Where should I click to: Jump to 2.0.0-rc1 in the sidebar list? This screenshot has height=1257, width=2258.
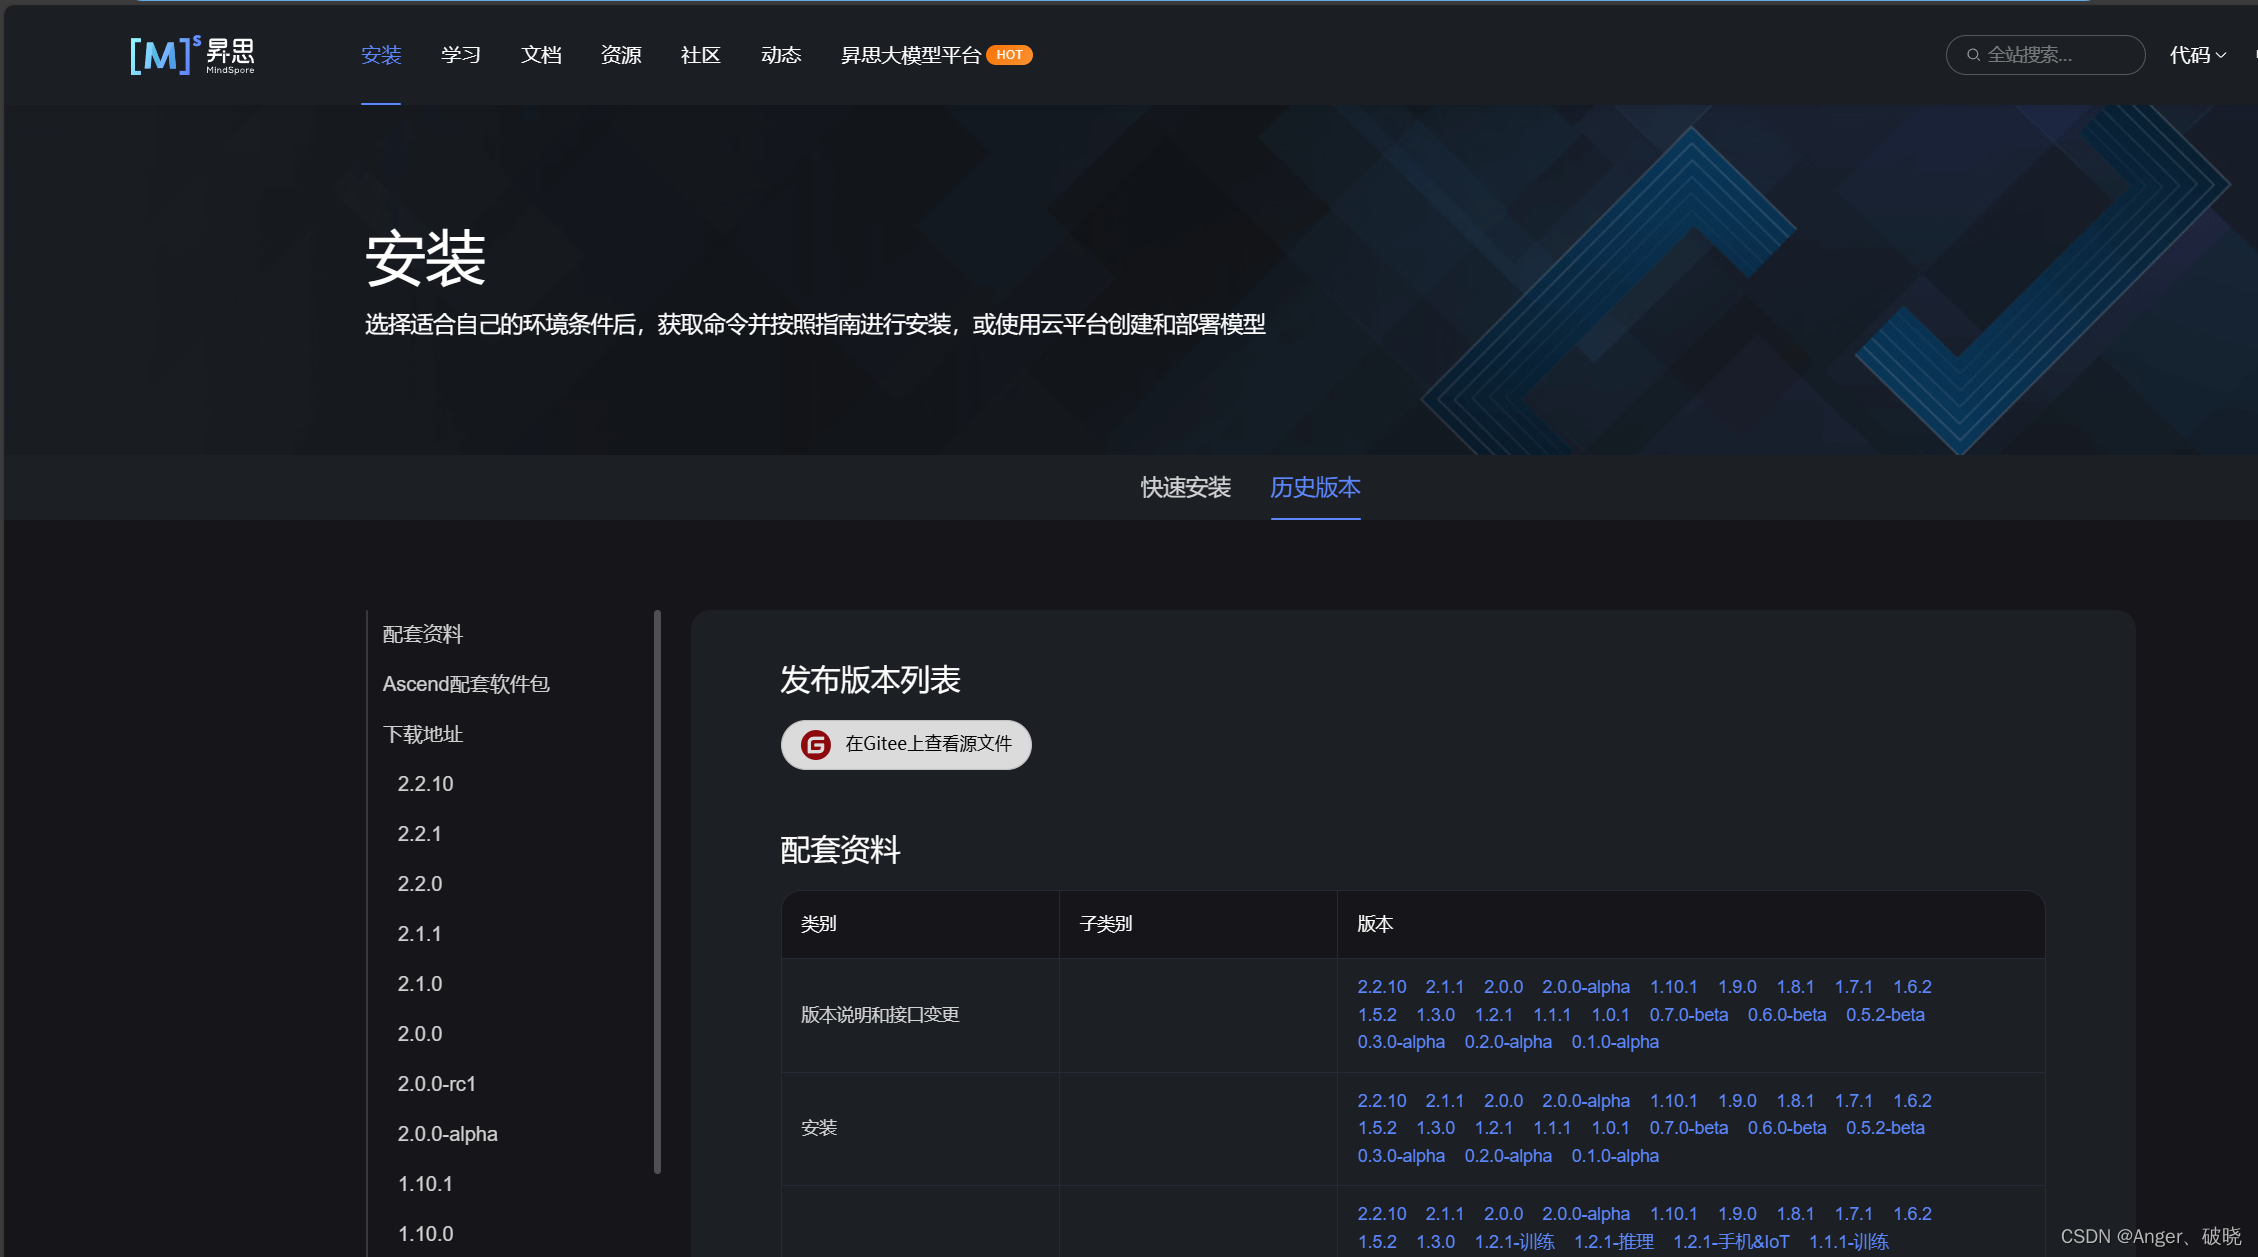click(436, 1084)
